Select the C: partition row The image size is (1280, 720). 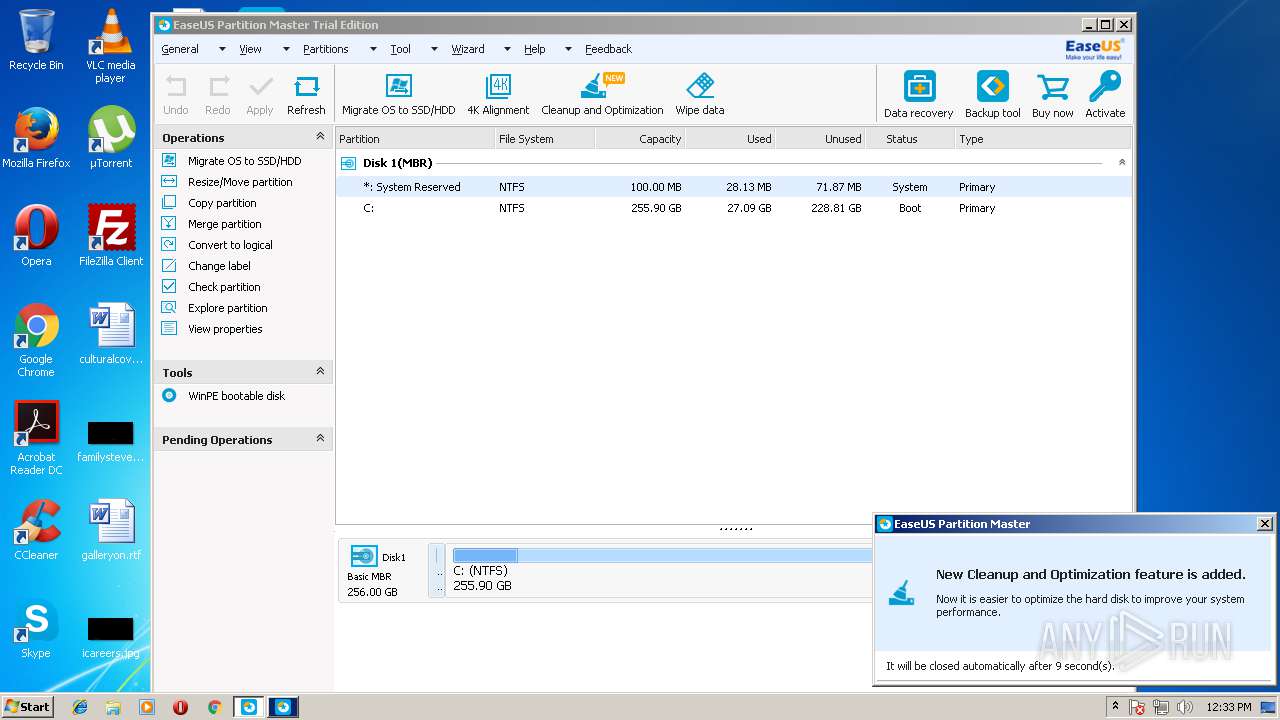coord(734,208)
